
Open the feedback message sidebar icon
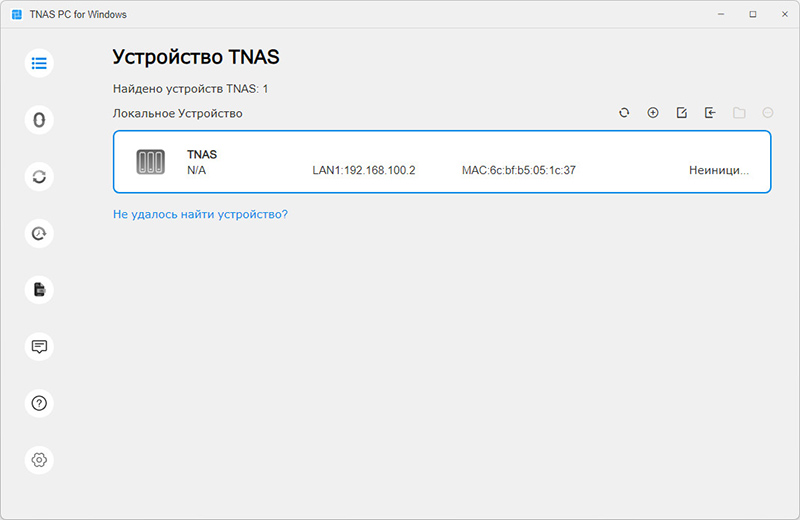[39, 346]
